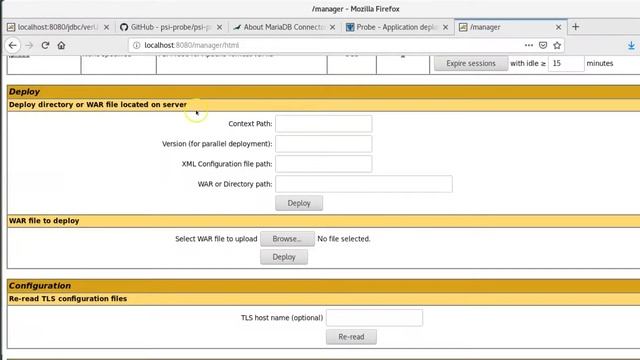
Task: Focus the idle minutes field showing 15
Action: [x=566, y=63]
